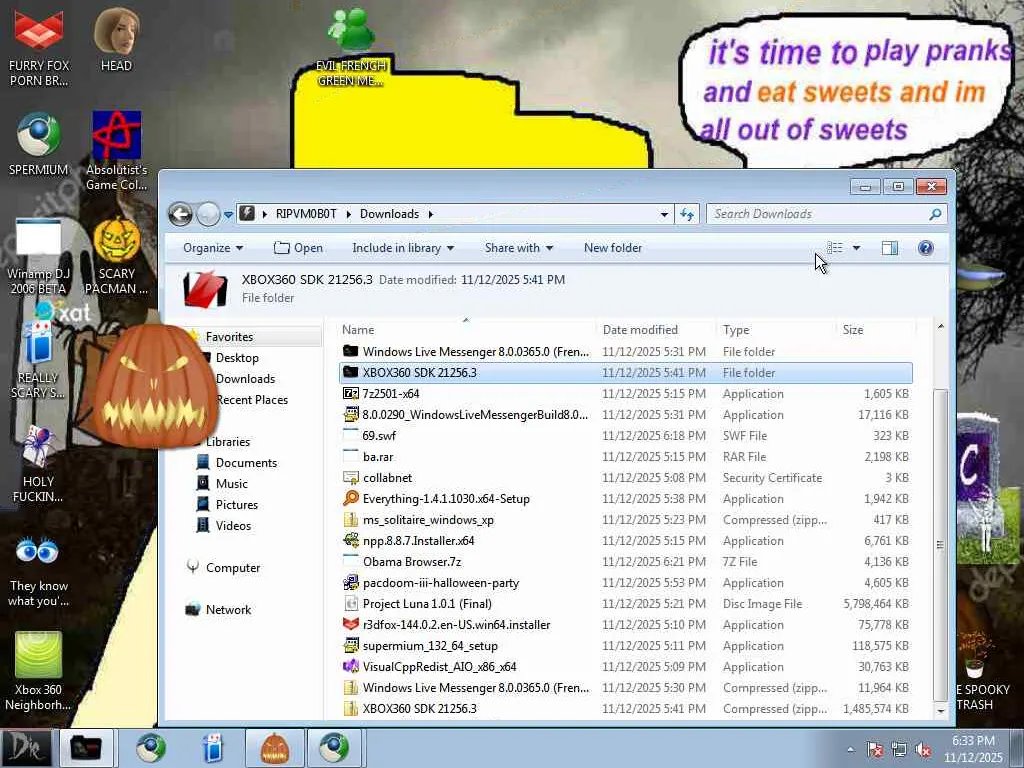This screenshot has height=768, width=1024.
Task: Refresh the Downloads folder address bar
Action: pyautogui.click(x=687, y=214)
